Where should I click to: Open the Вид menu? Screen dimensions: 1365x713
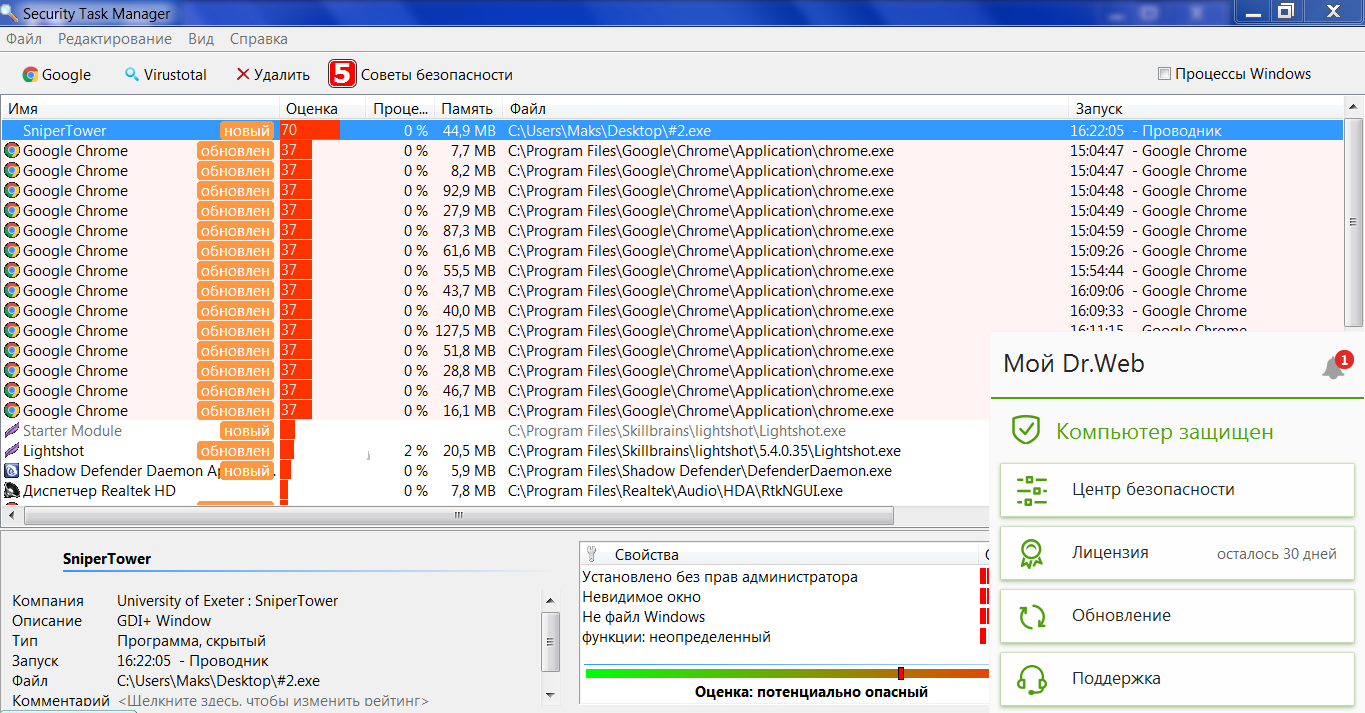[201, 39]
